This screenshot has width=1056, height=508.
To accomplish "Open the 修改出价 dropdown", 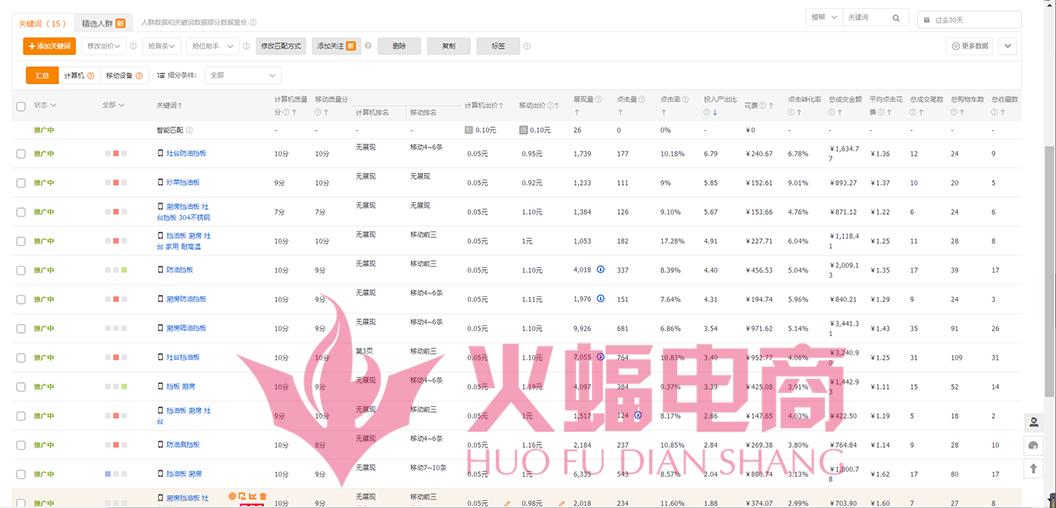I will click(104, 46).
